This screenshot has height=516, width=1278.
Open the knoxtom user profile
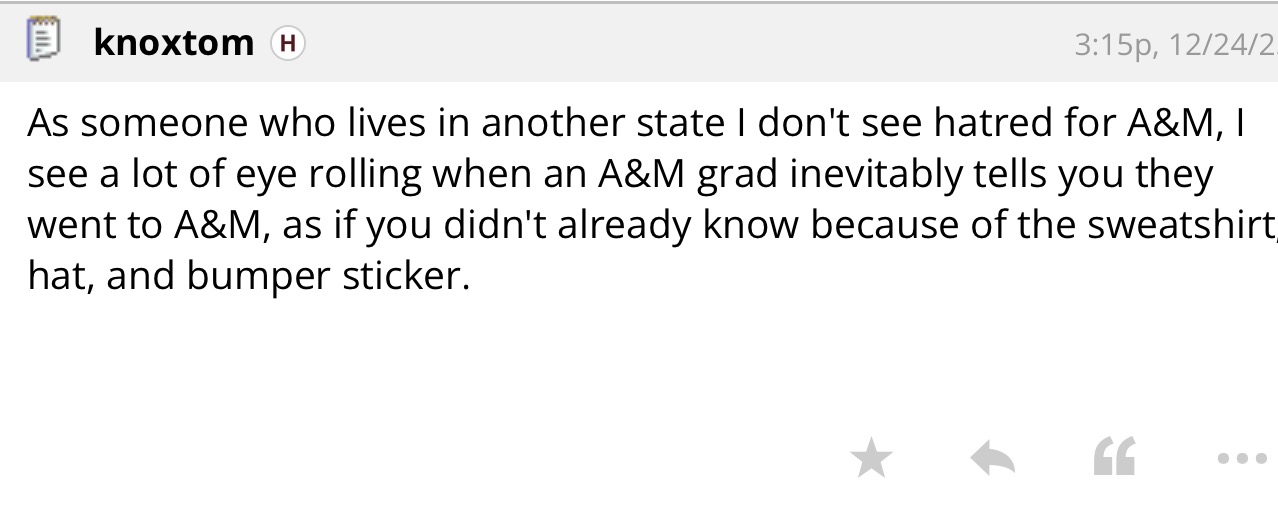tap(174, 43)
